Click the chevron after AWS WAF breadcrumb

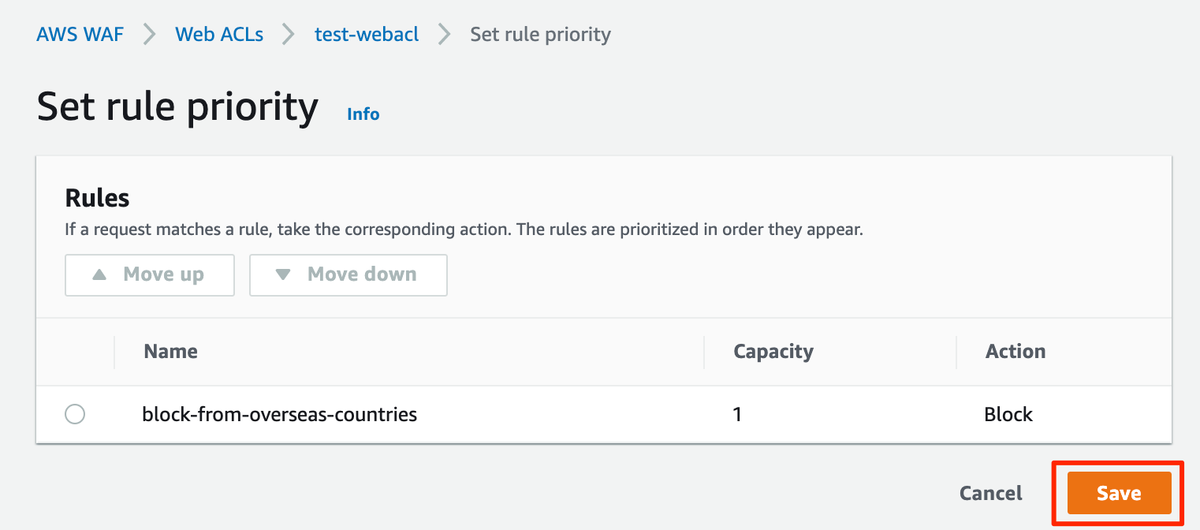(149, 34)
